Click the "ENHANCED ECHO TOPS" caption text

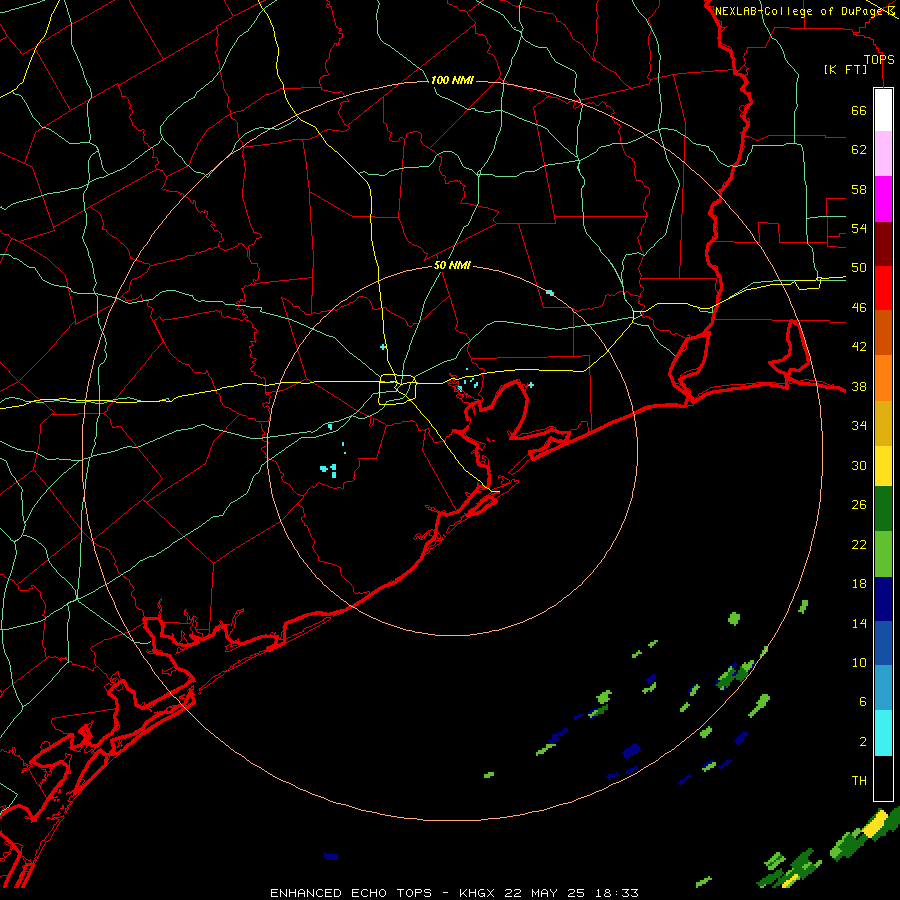(351, 893)
